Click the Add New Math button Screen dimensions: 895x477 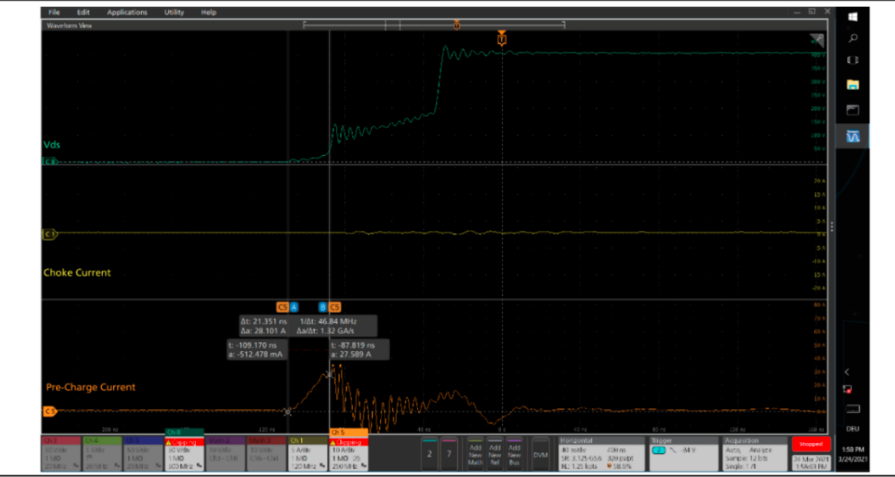pyautogui.click(x=476, y=454)
